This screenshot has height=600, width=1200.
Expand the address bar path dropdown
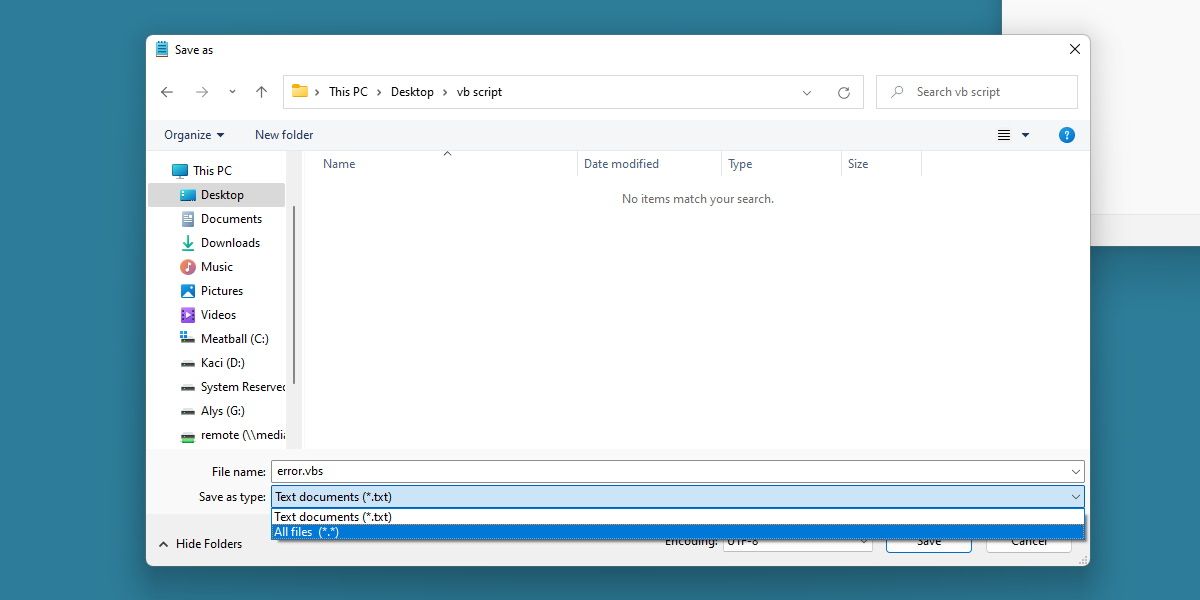click(806, 92)
